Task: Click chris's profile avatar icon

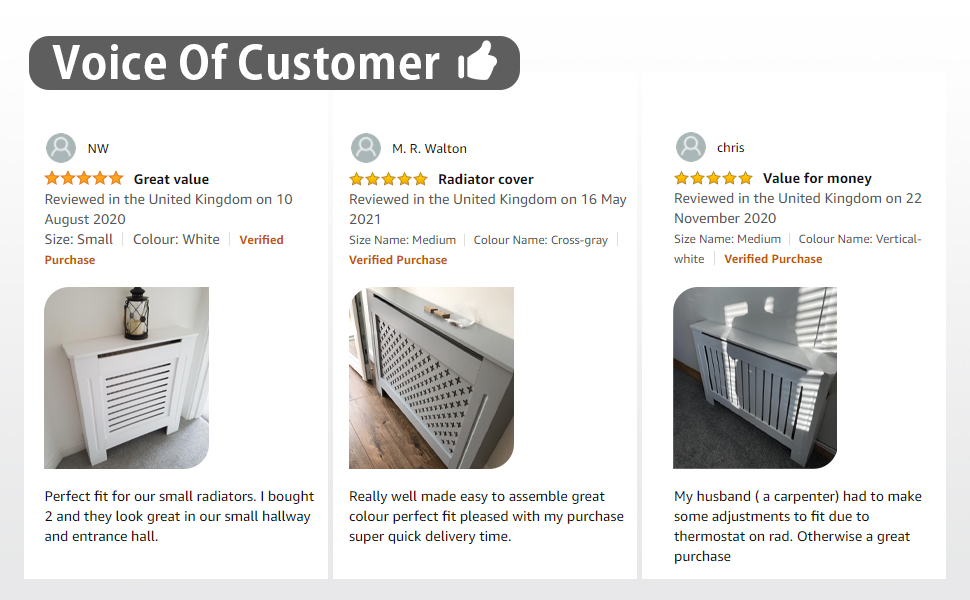Action: pyautogui.click(x=690, y=147)
